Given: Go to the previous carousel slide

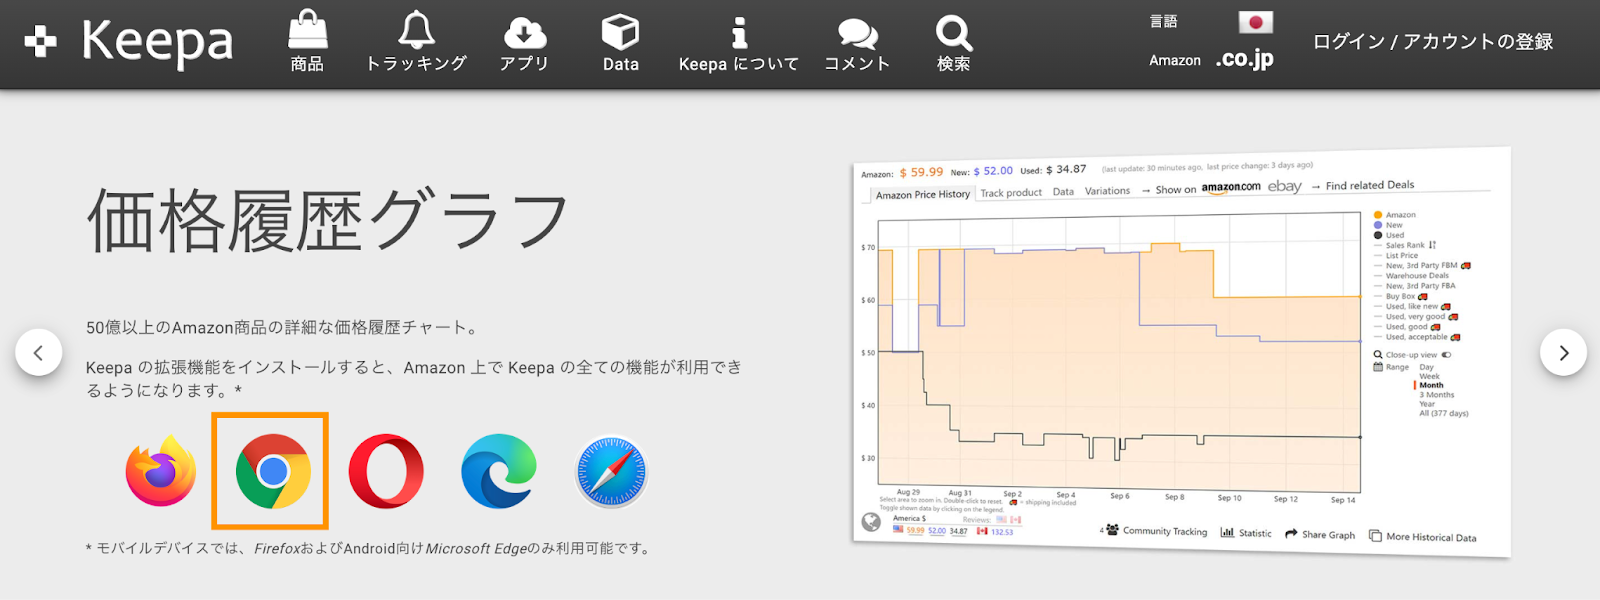Looking at the screenshot, I should (x=39, y=352).
